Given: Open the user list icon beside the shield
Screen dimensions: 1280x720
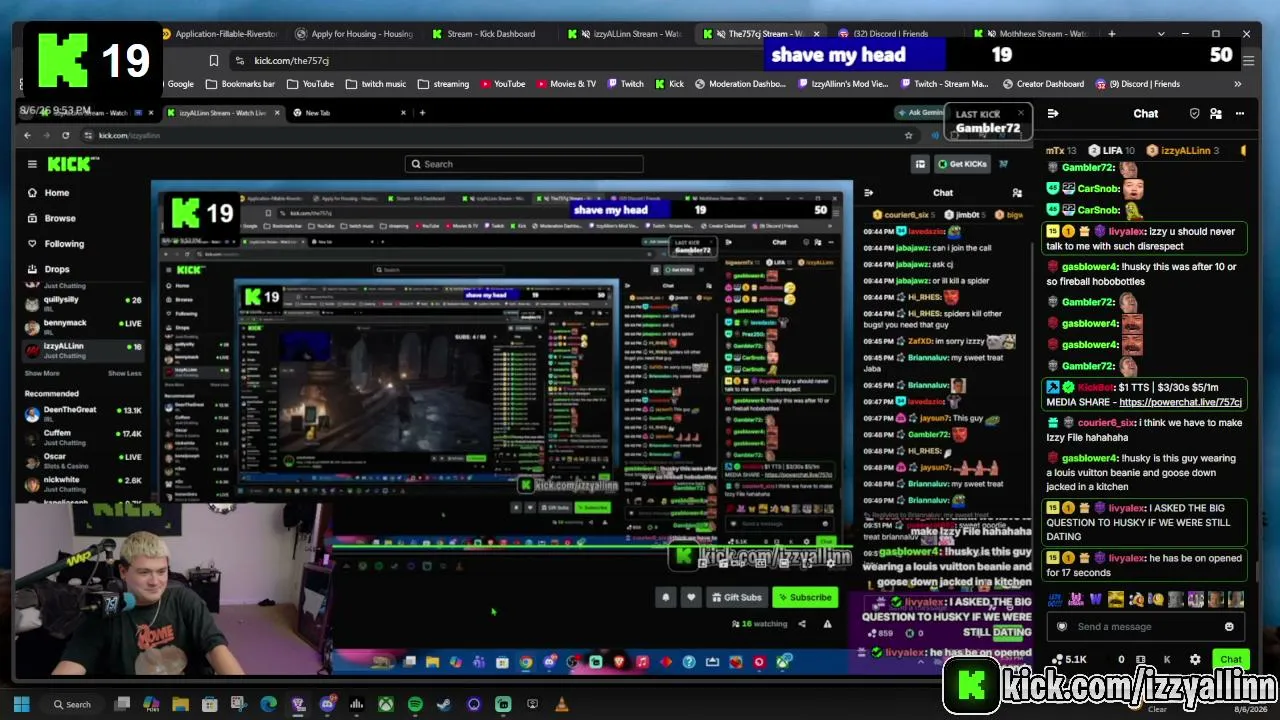Looking at the screenshot, I should tap(1216, 114).
